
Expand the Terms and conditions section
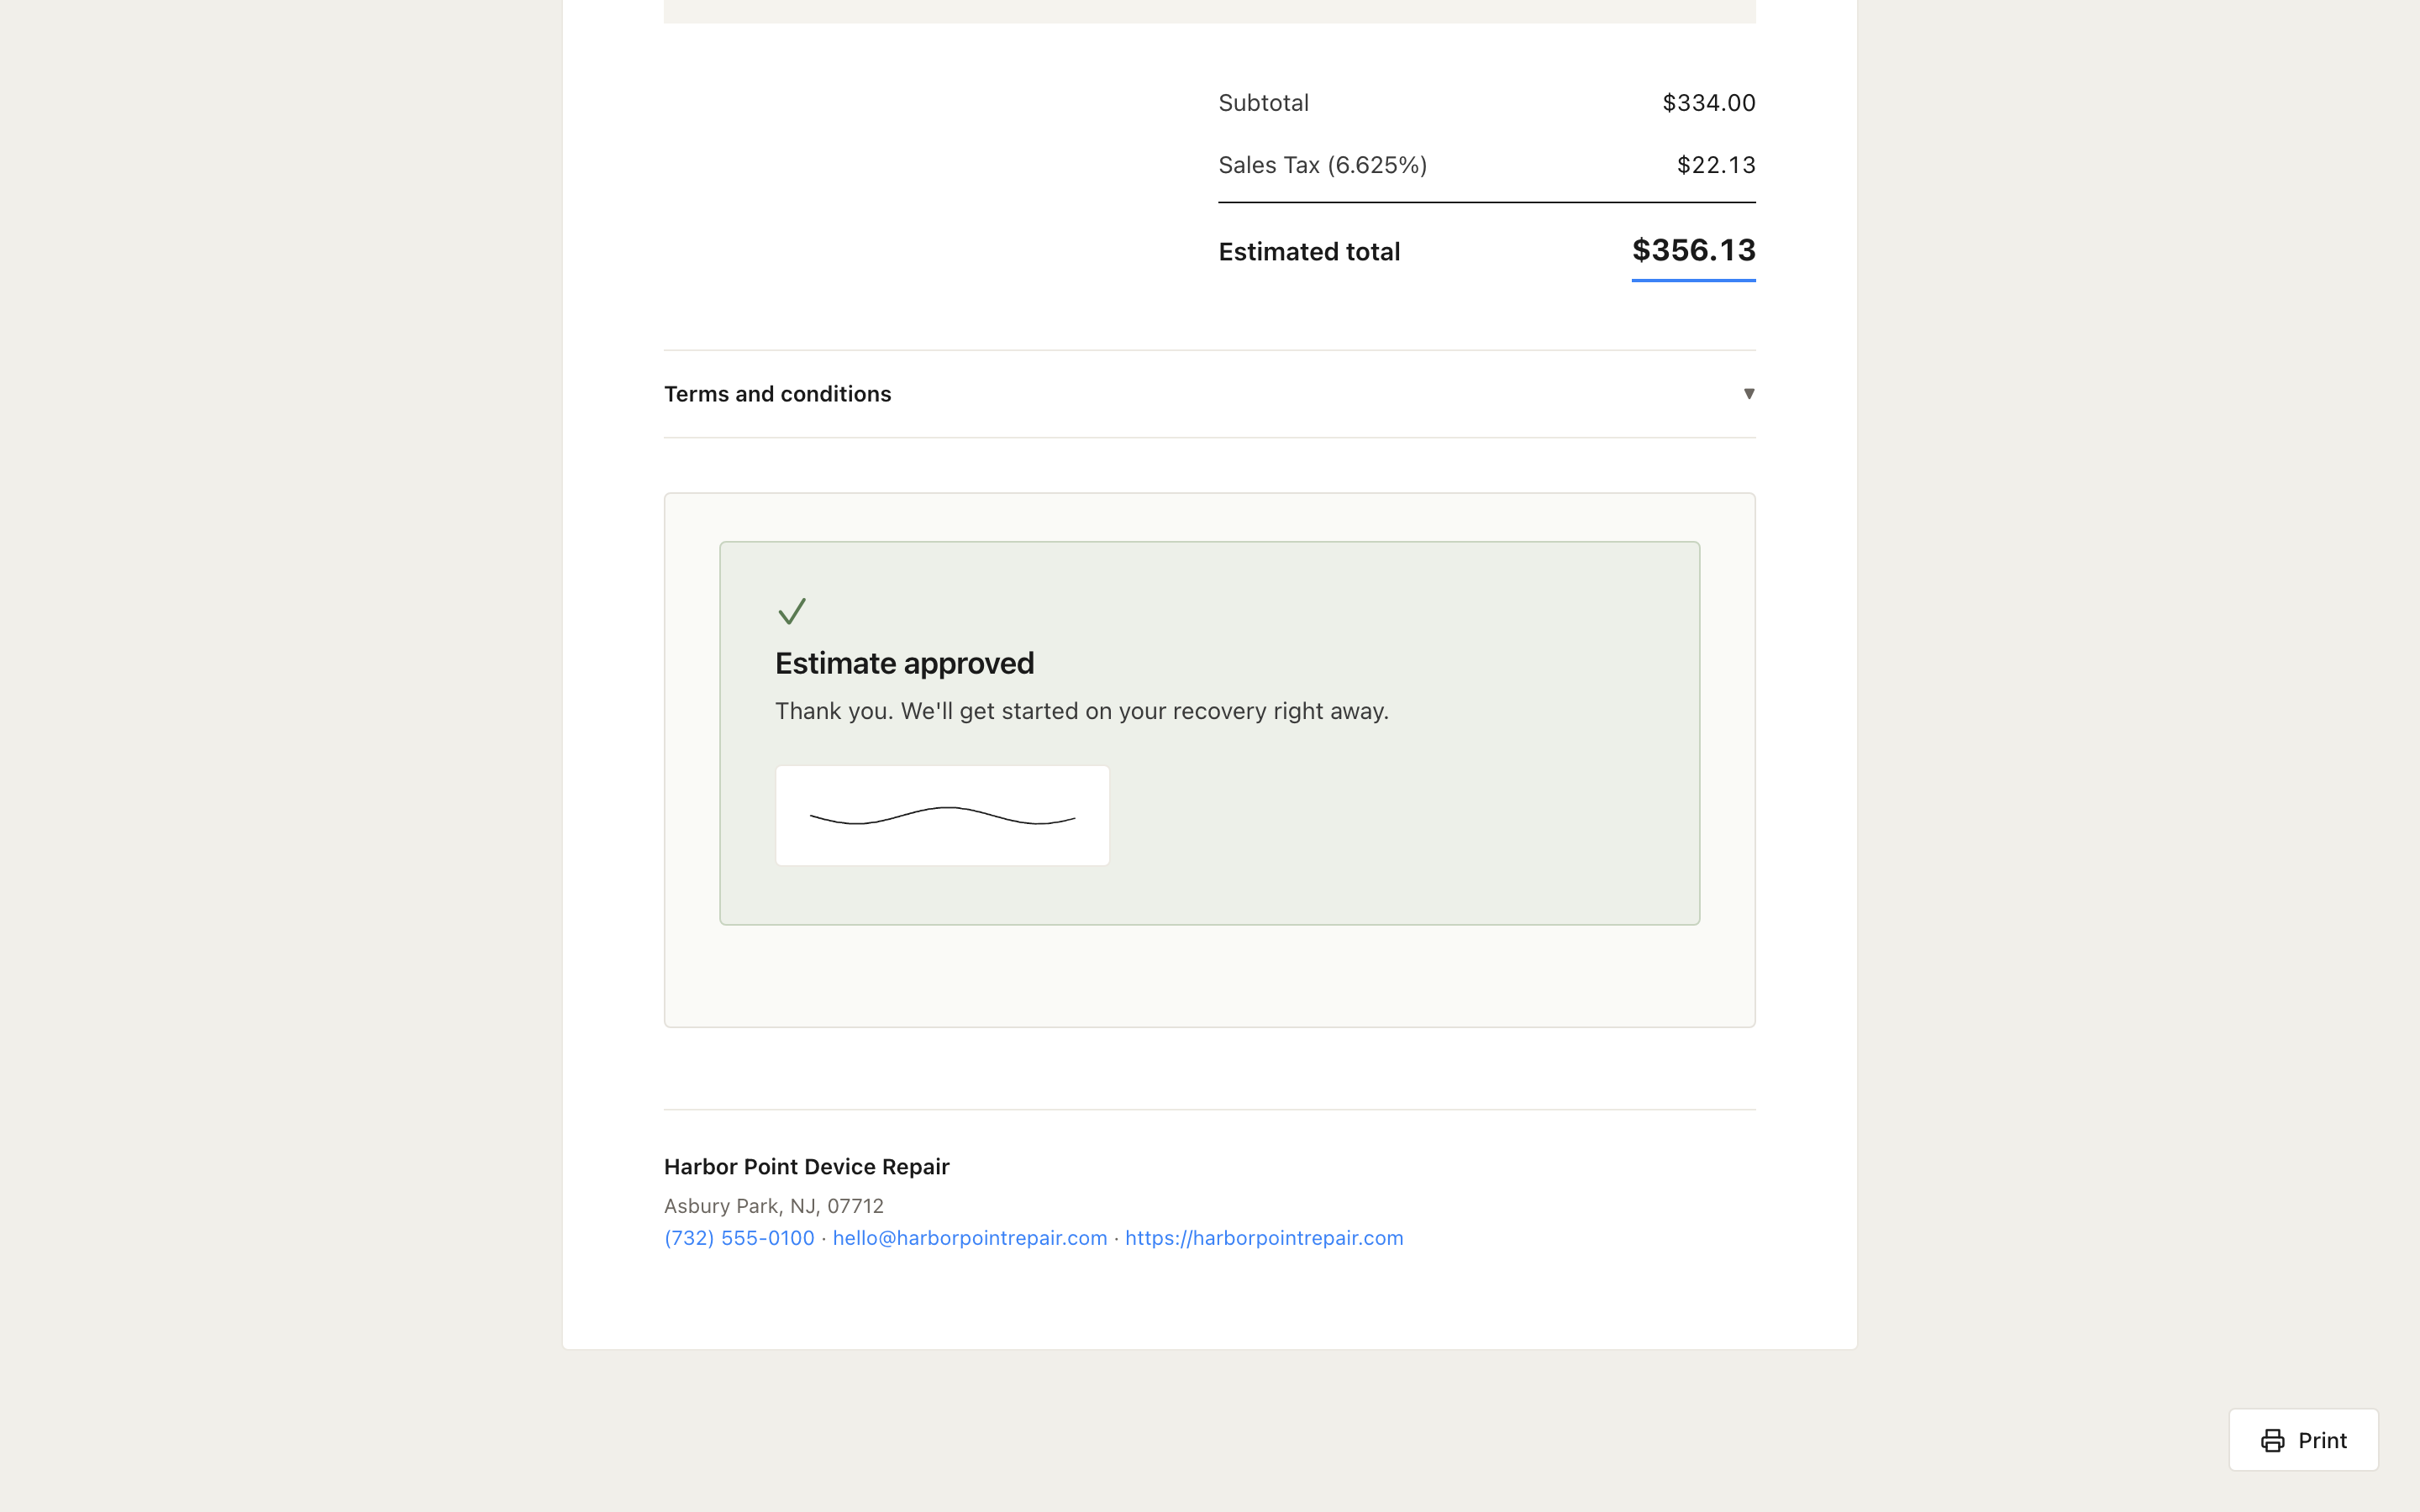(x=1209, y=394)
